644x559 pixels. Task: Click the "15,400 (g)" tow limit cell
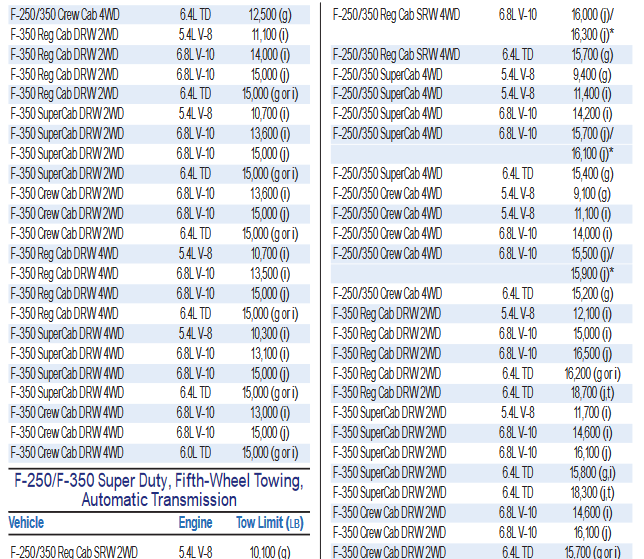pyautogui.click(x=592, y=174)
